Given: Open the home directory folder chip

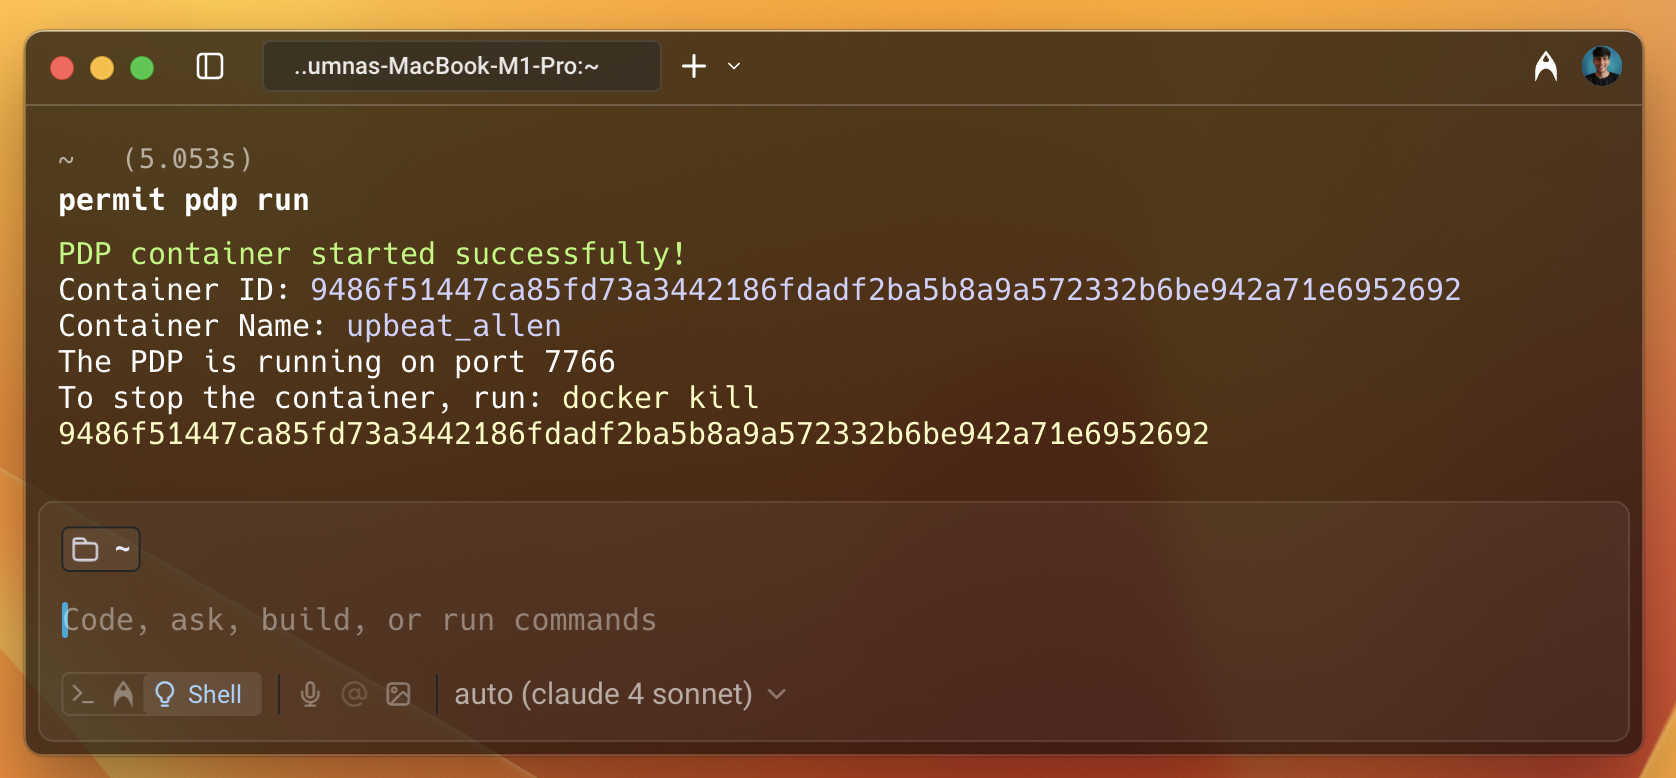Looking at the screenshot, I should 101,549.
